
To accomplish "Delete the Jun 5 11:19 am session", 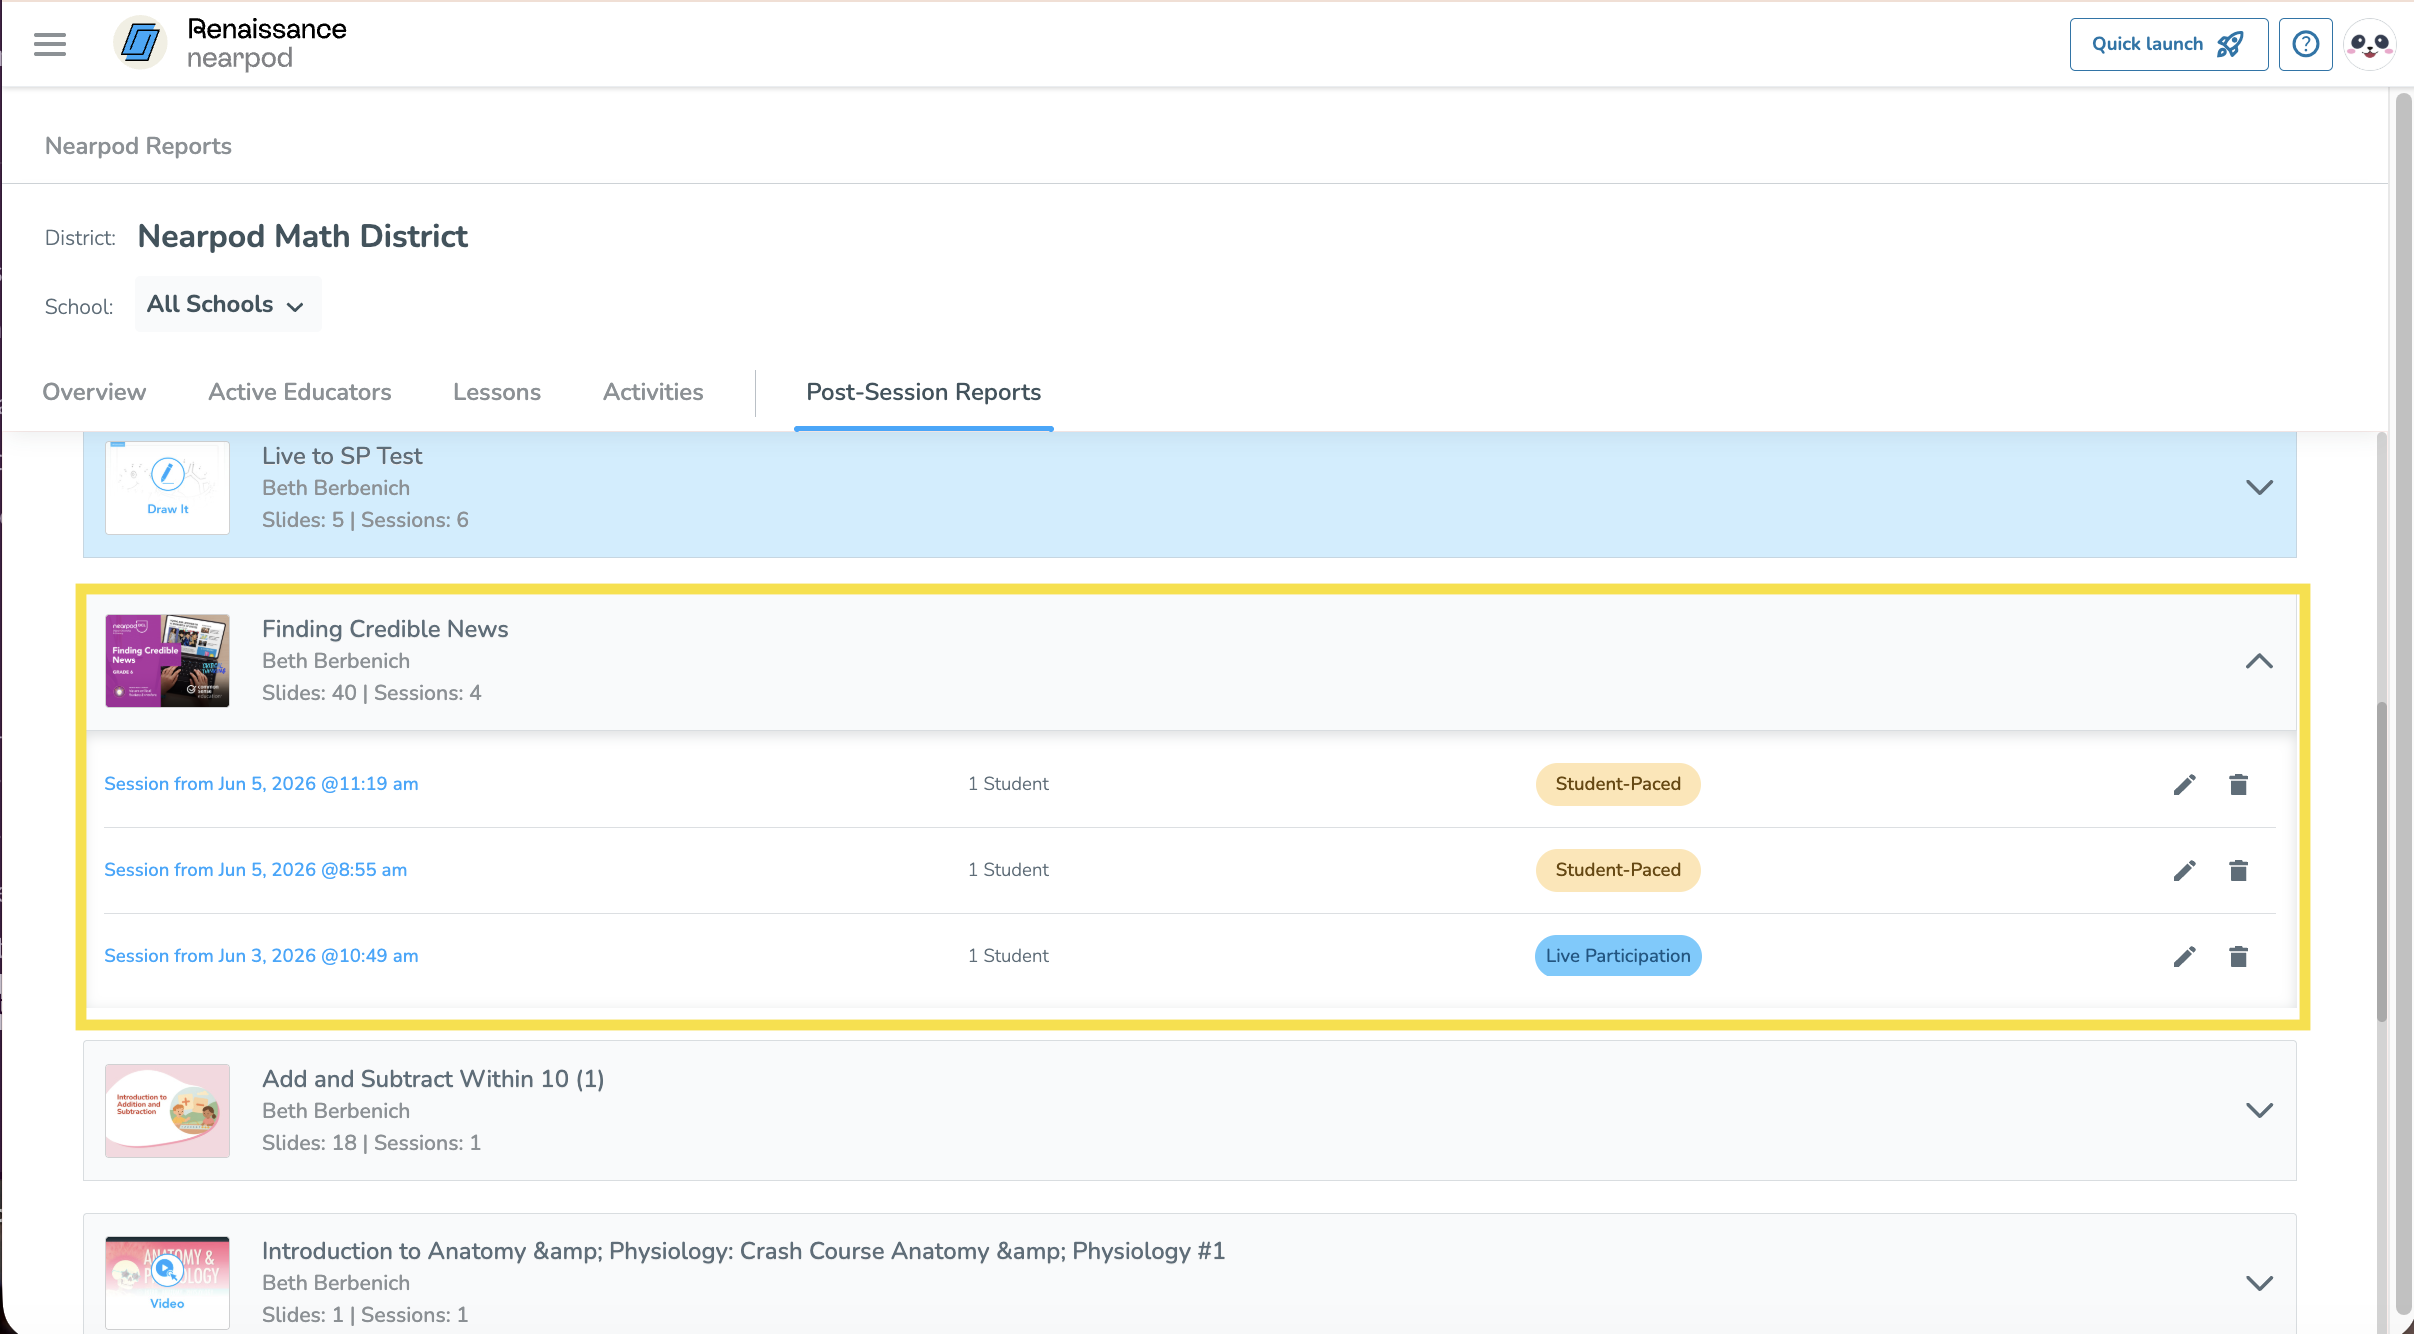I will pos(2238,785).
